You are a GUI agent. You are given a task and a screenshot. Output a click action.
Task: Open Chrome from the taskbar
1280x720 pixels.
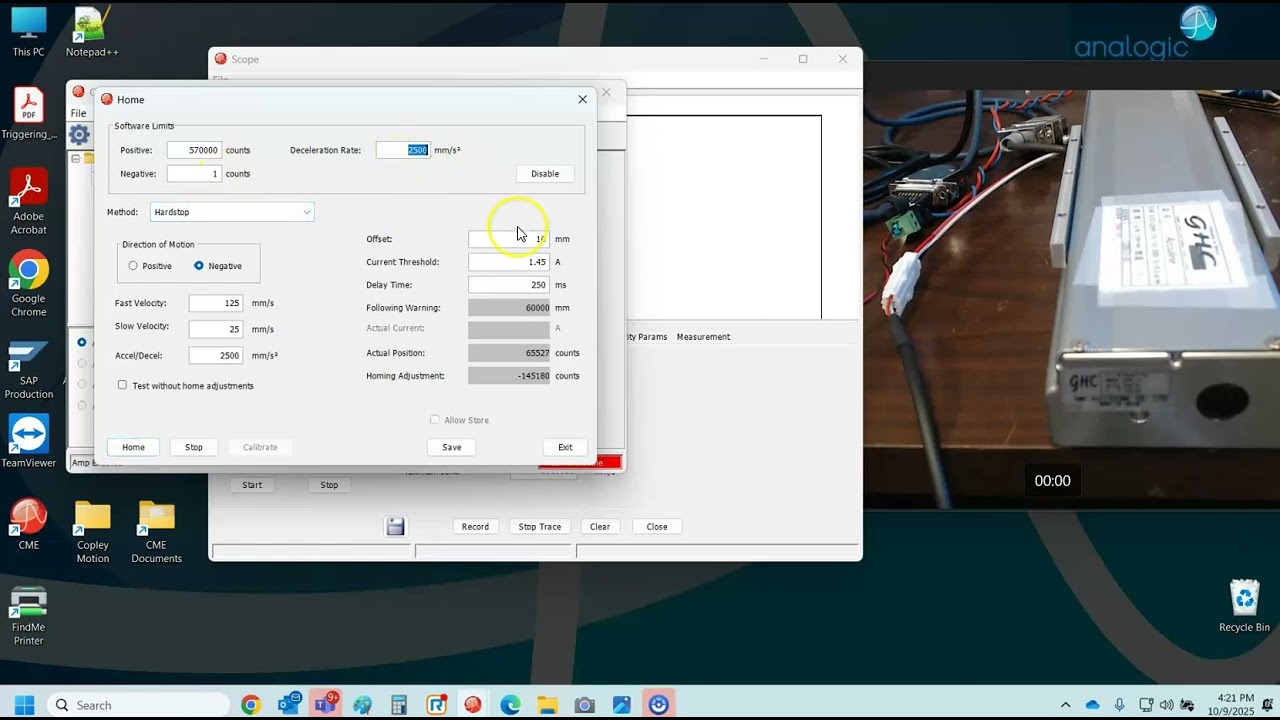point(250,705)
